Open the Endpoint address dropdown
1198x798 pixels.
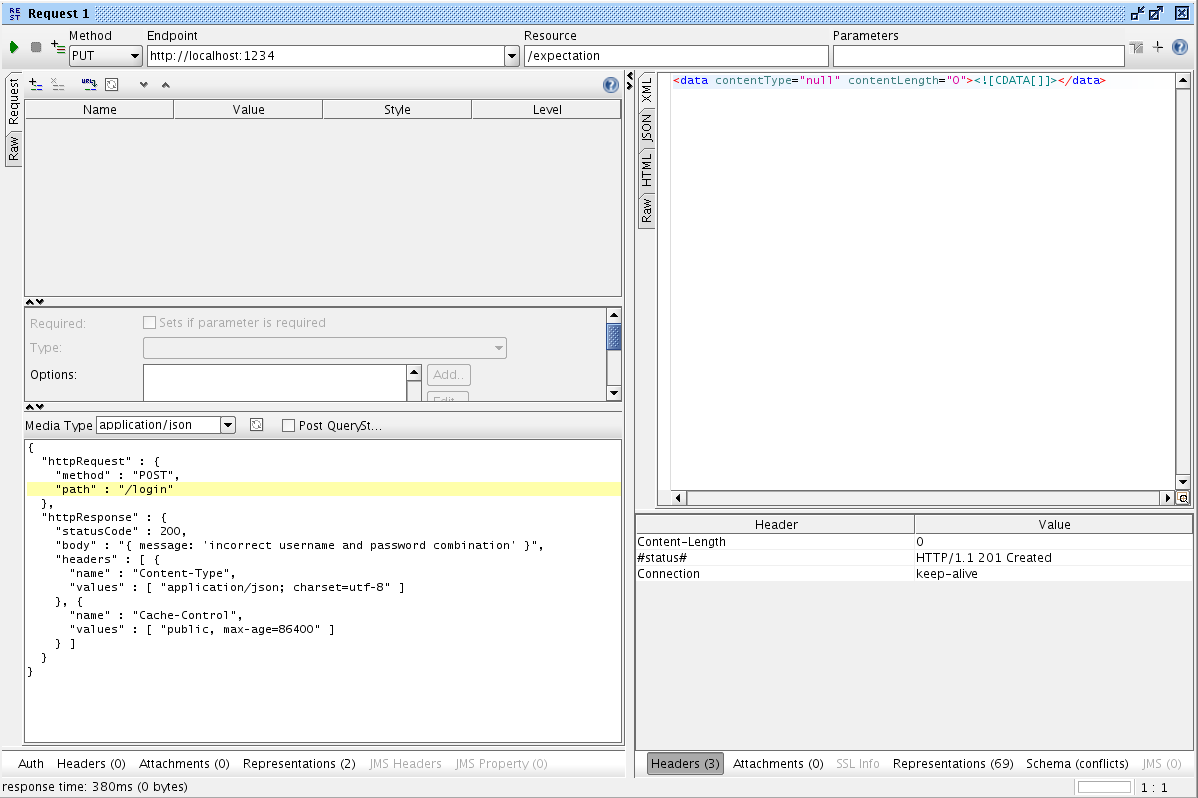click(x=511, y=56)
